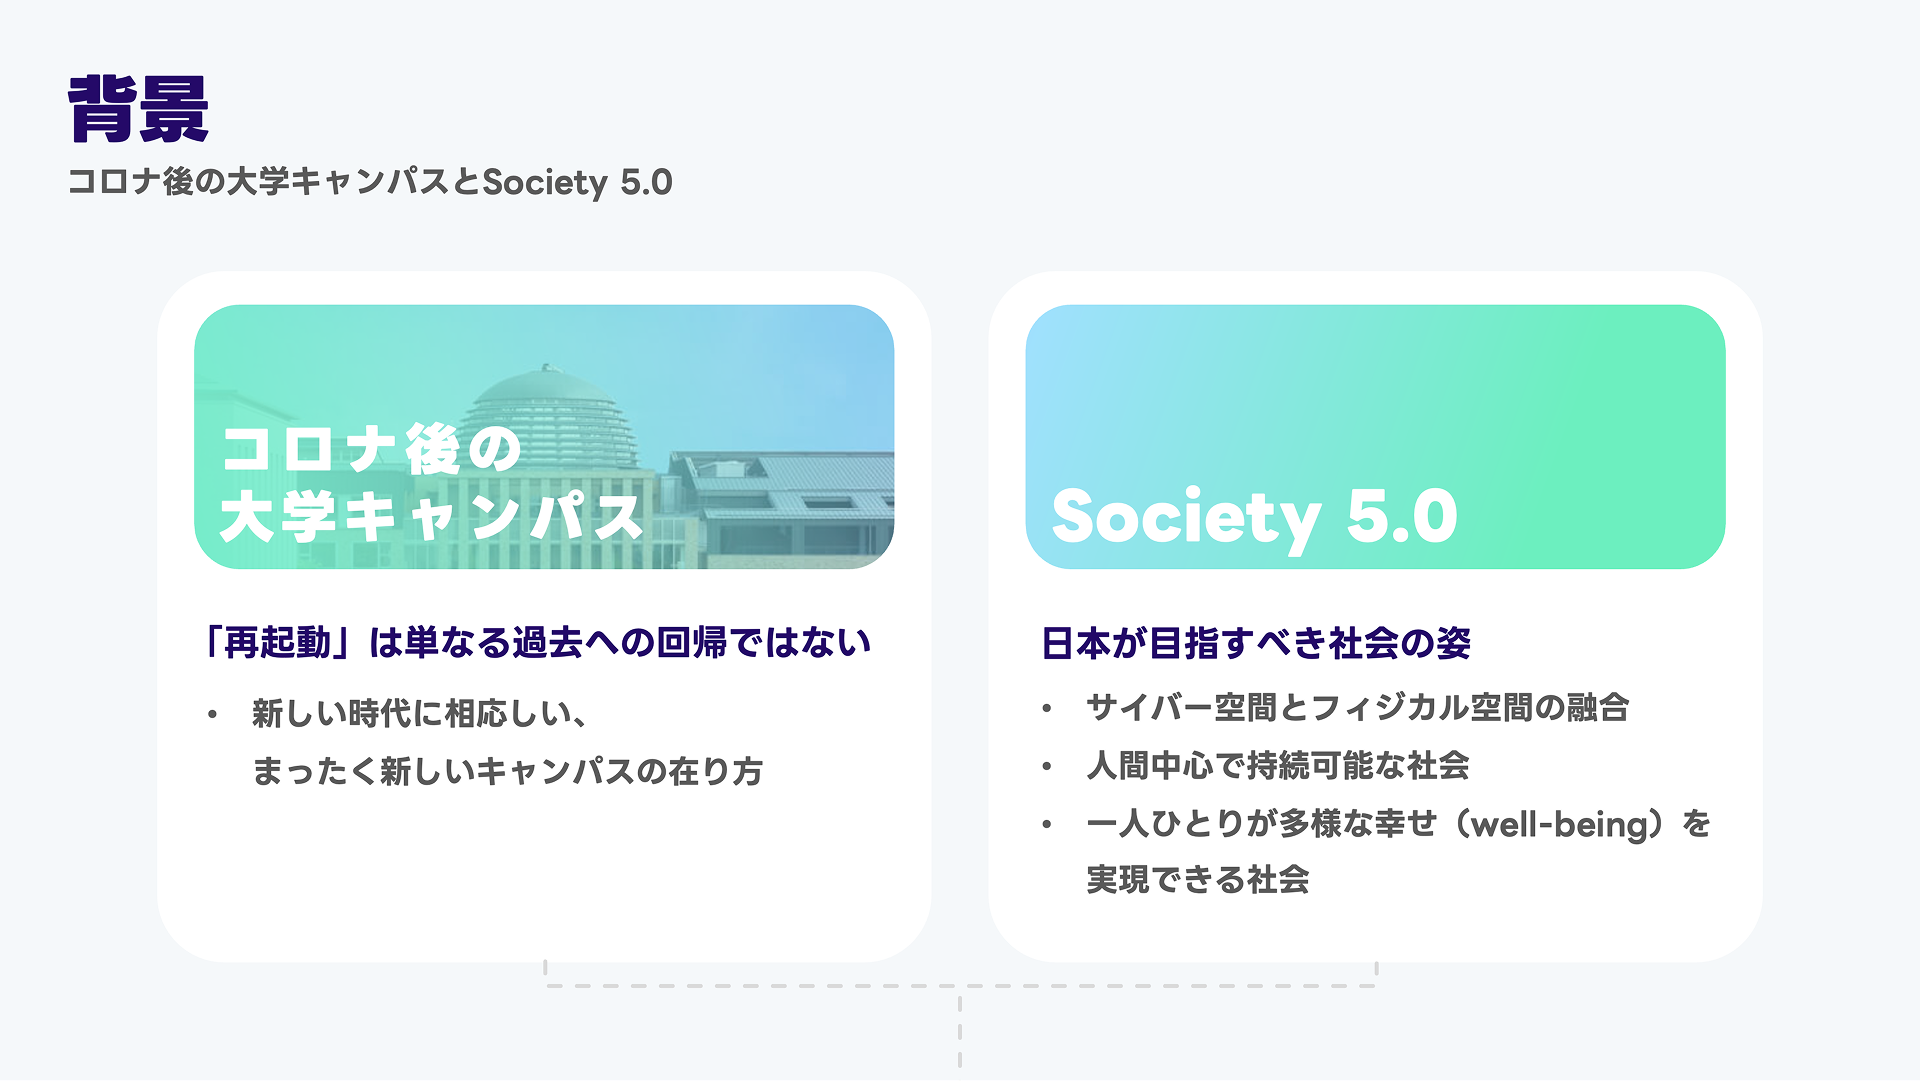Click the slide title 背景
Image resolution: width=1920 pixels, height=1081 pixels.
pos(138,109)
